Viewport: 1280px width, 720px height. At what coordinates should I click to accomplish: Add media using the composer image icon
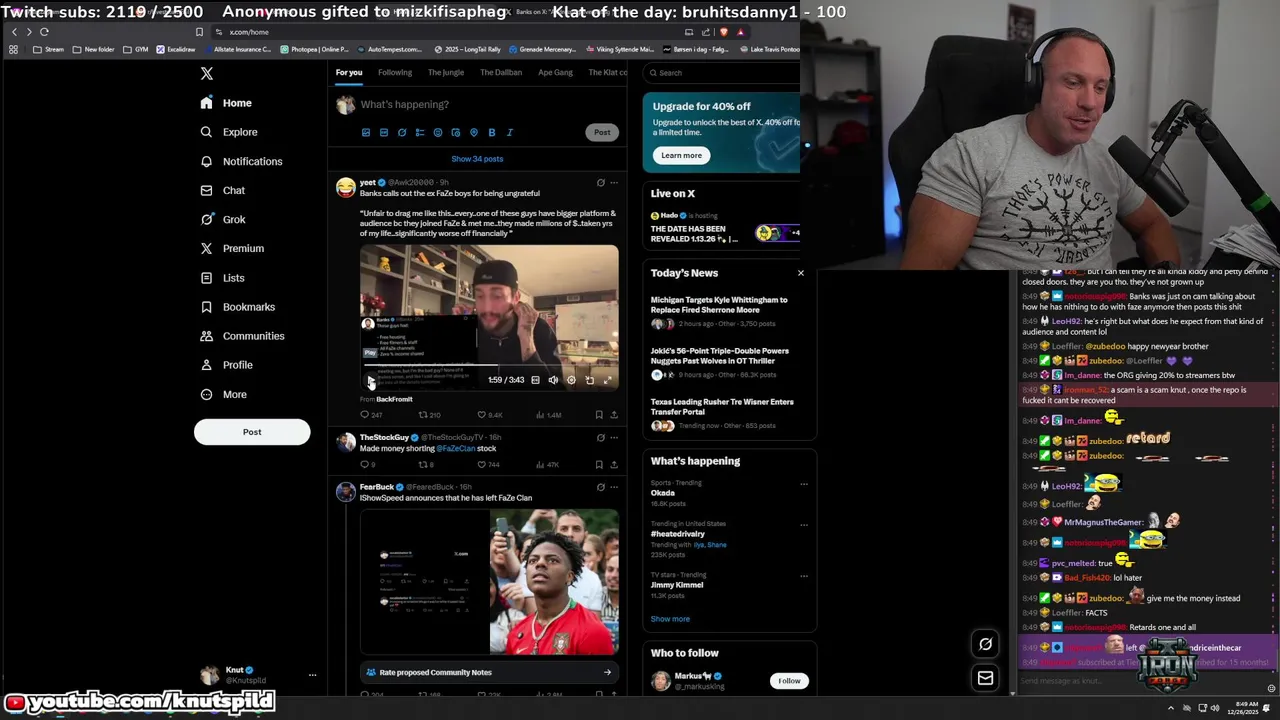click(366, 132)
